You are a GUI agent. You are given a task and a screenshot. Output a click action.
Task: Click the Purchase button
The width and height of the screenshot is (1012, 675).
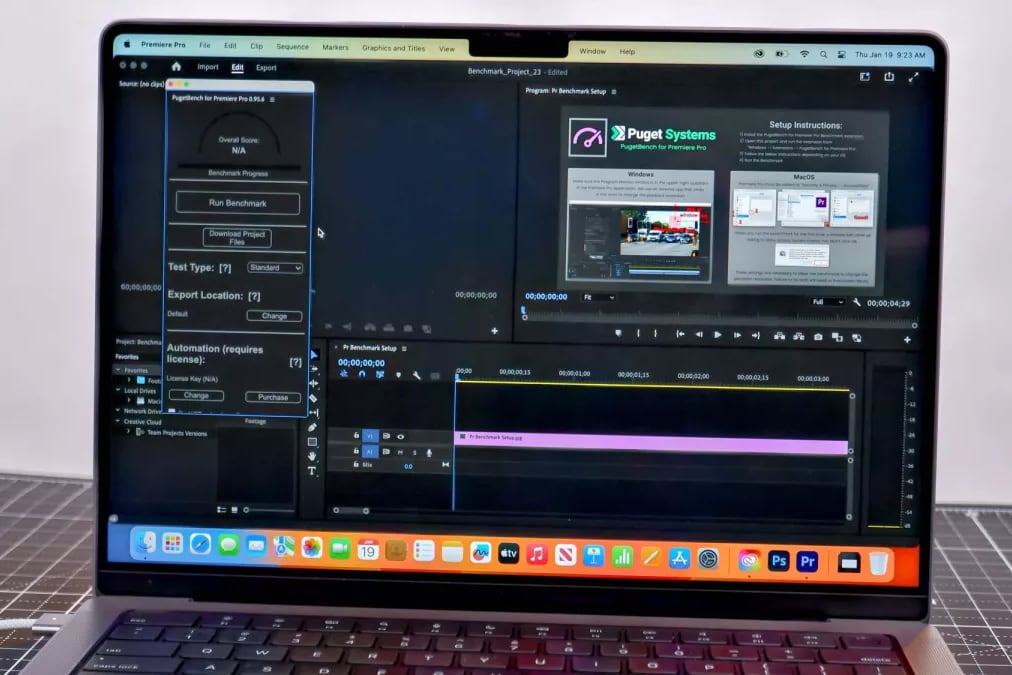(x=273, y=397)
